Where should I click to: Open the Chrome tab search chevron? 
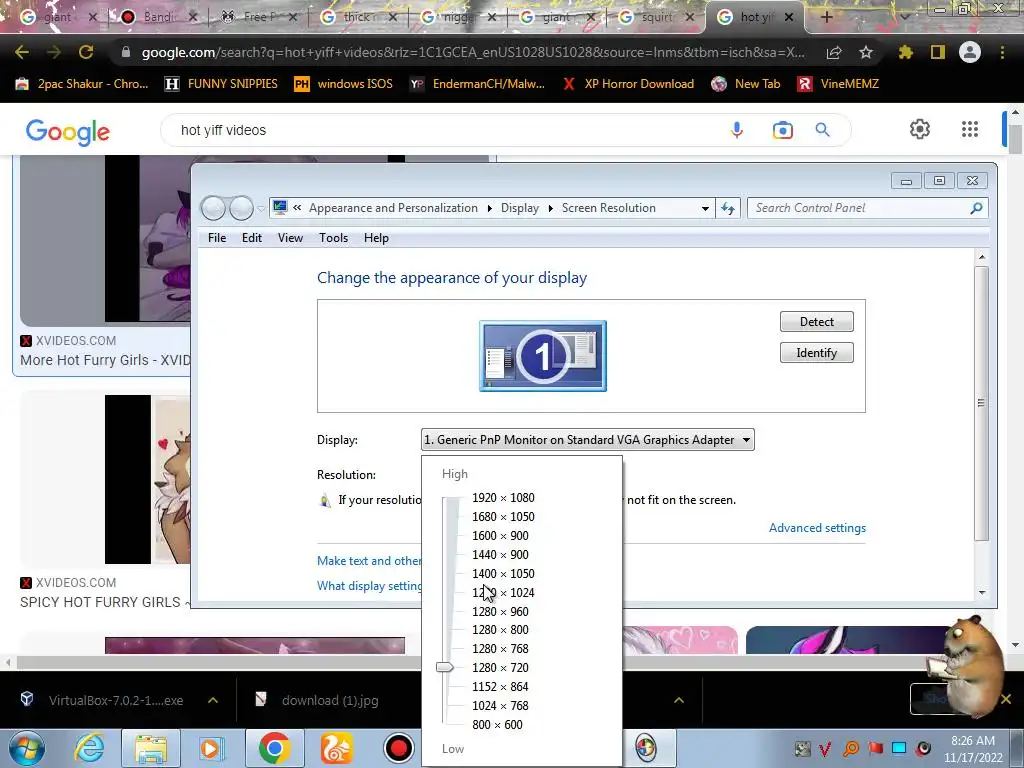point(904,17)
